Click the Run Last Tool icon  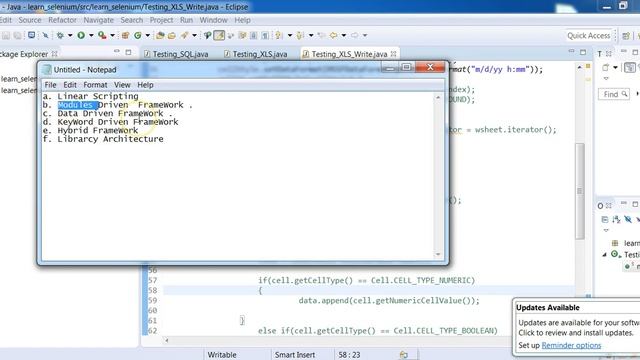coord(102,36)
